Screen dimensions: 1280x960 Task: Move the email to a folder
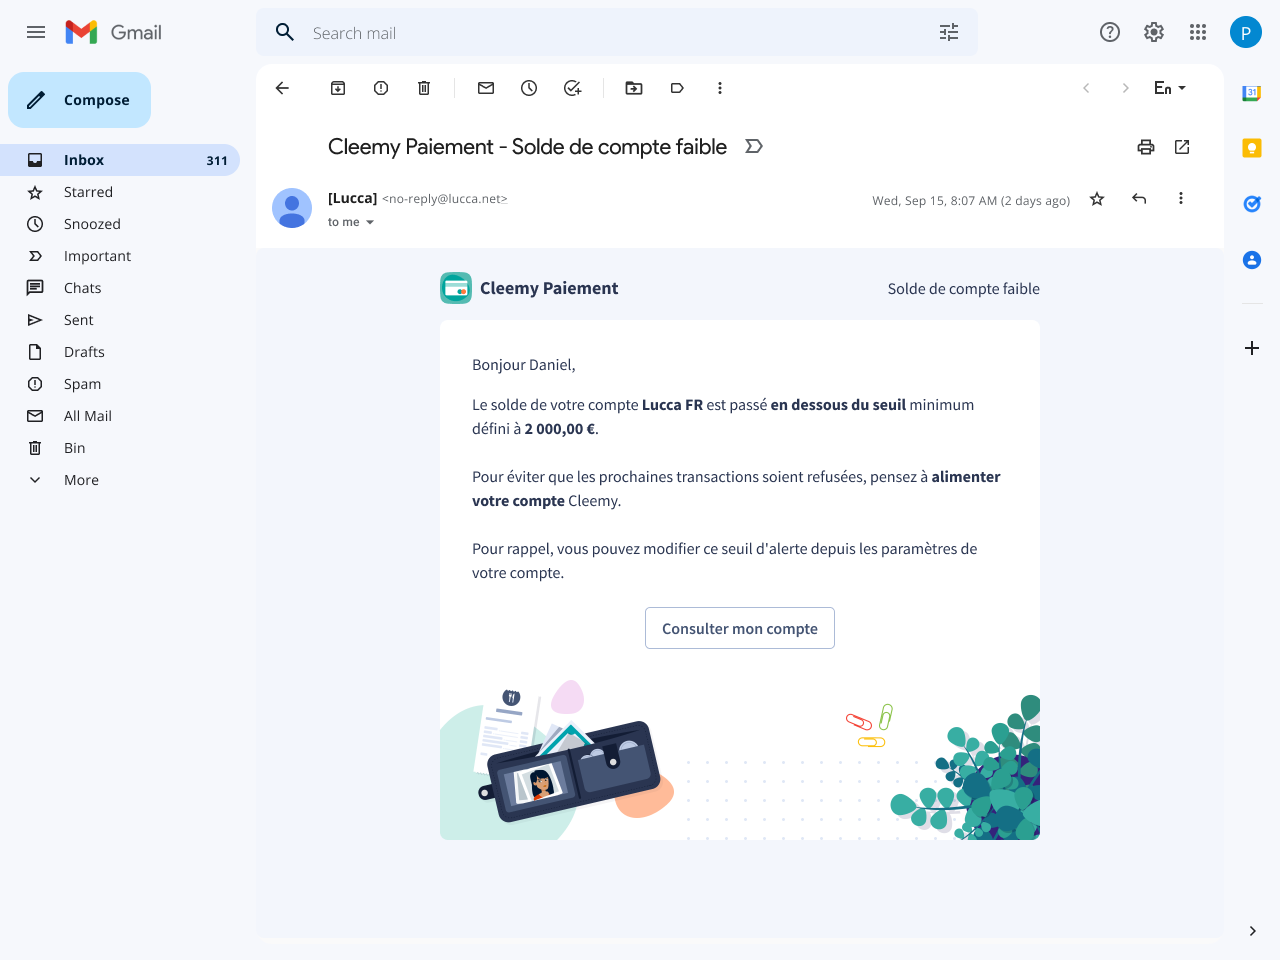point(634,88)
